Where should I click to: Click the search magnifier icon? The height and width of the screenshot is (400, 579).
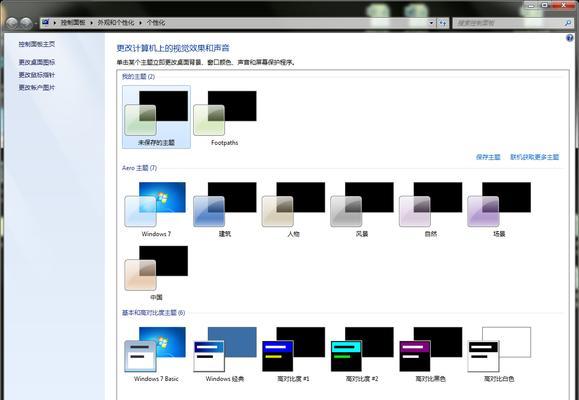[x=568, y=23]
